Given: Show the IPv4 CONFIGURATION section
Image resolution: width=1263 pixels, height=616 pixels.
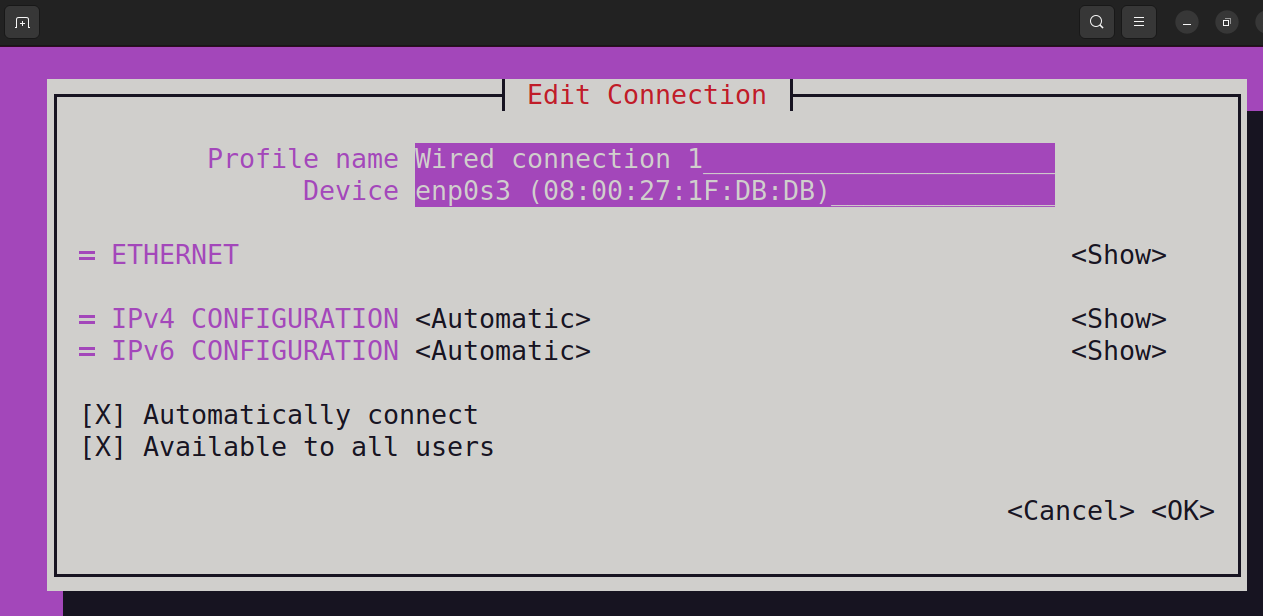Looking at the screenshot, I should [1119, 319].
